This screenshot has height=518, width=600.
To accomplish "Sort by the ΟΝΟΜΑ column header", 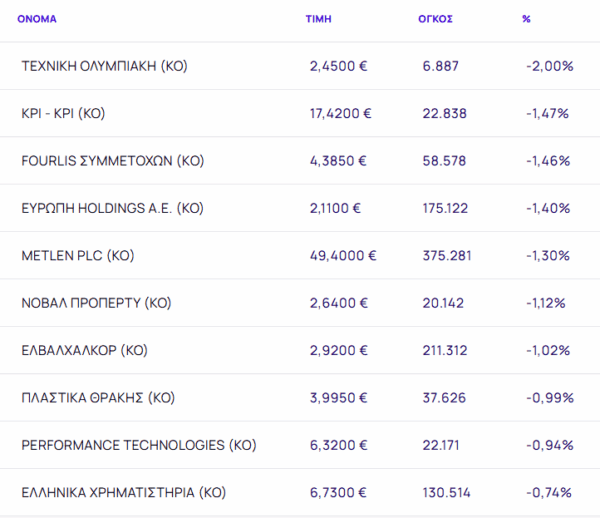I will point(37,19).
